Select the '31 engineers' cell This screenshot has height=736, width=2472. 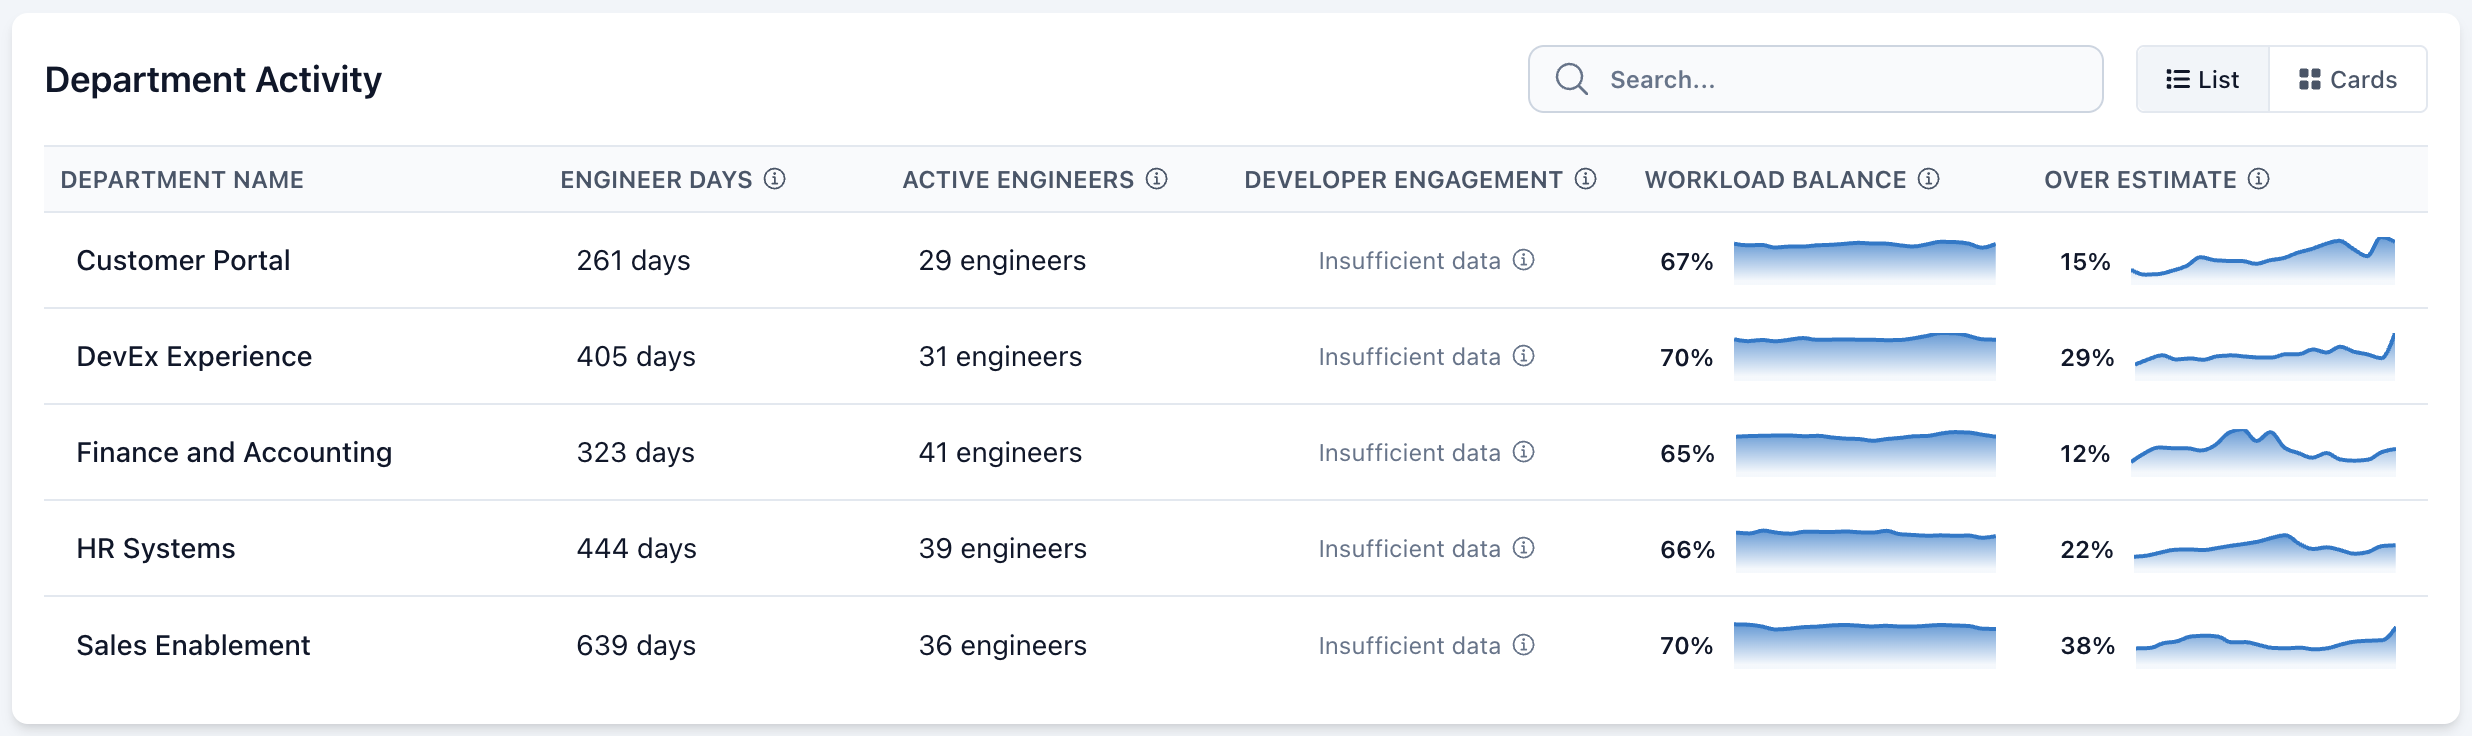1000,357
